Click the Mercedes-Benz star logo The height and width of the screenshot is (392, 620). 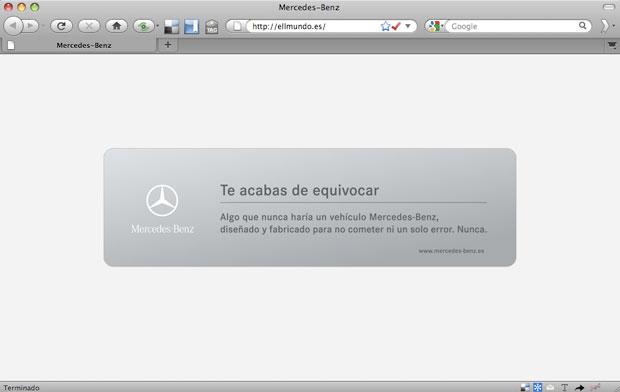(162, 200)
